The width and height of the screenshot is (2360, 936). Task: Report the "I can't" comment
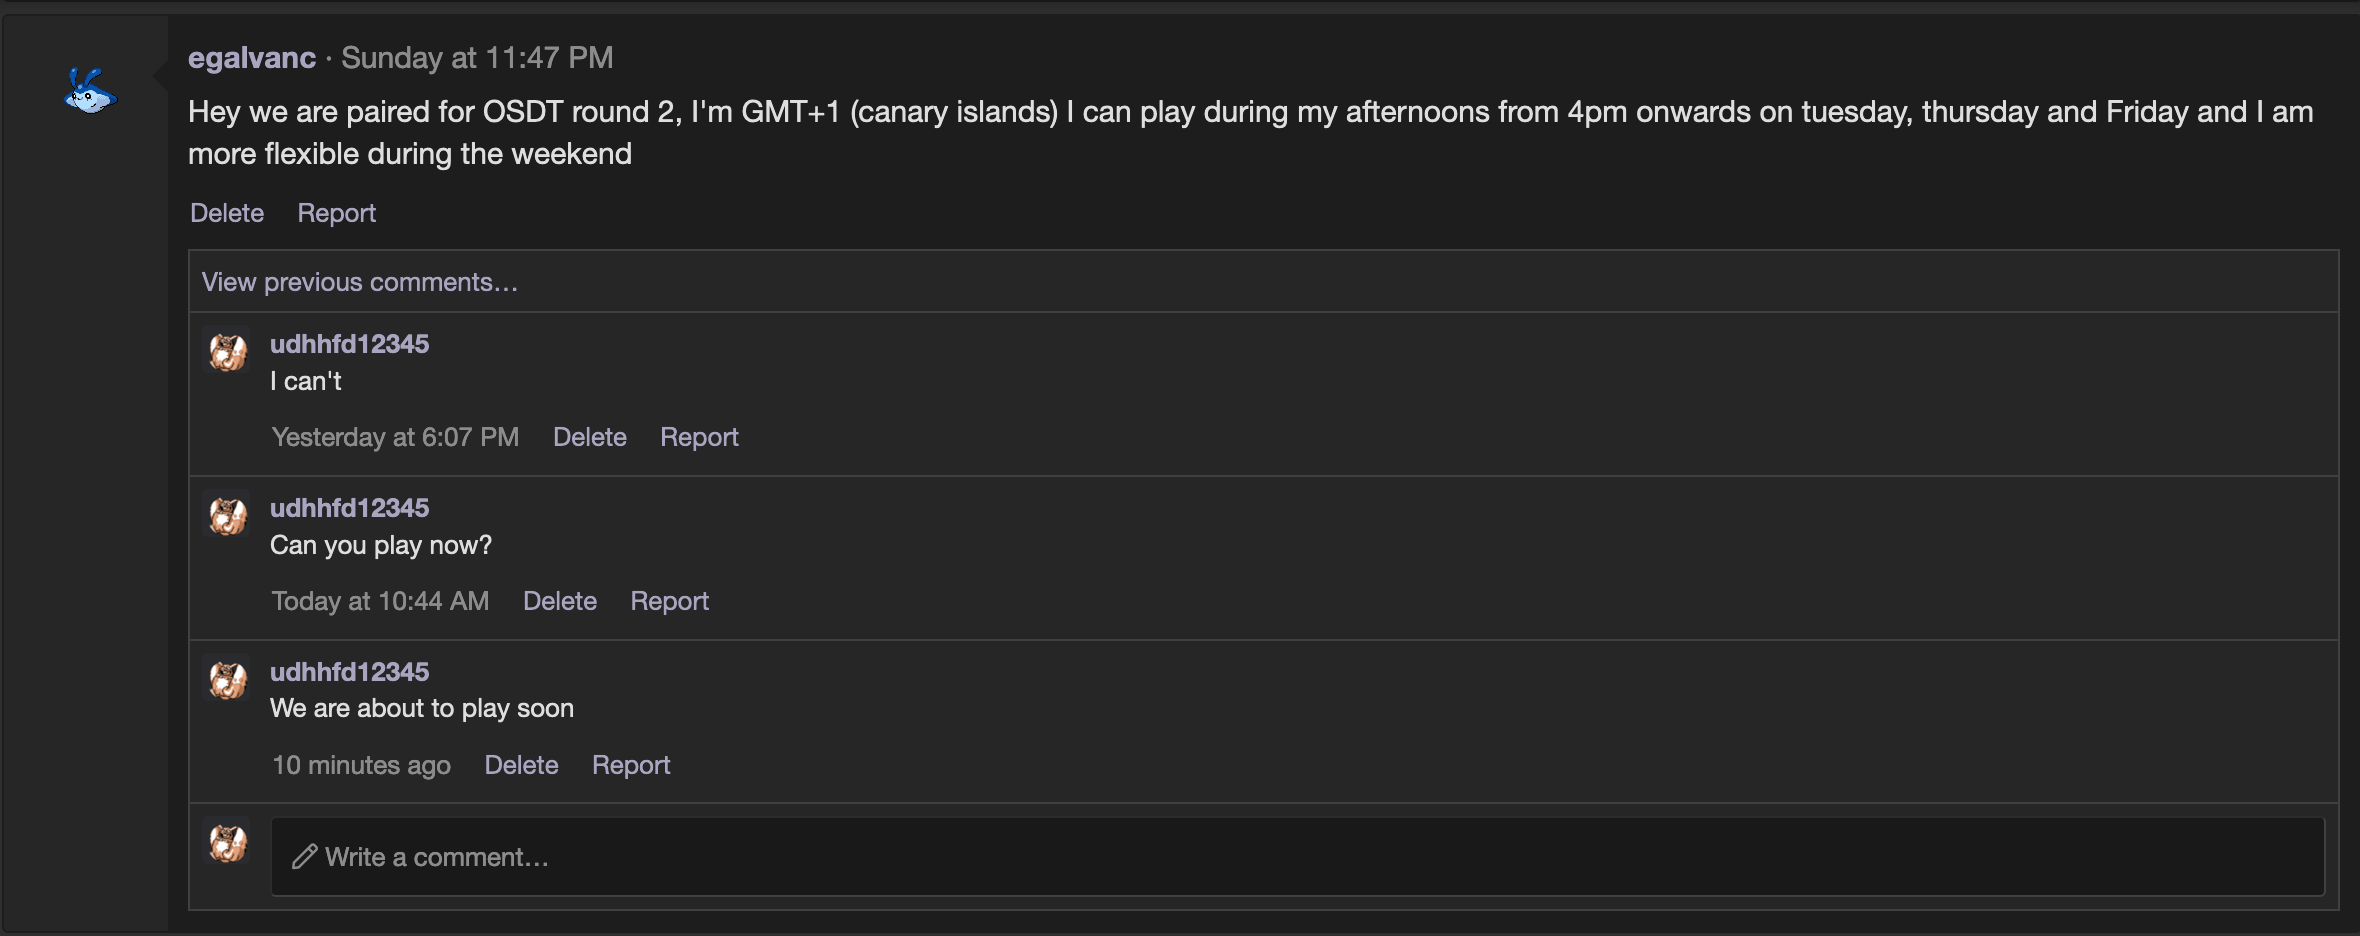click(x=699, y=437)
